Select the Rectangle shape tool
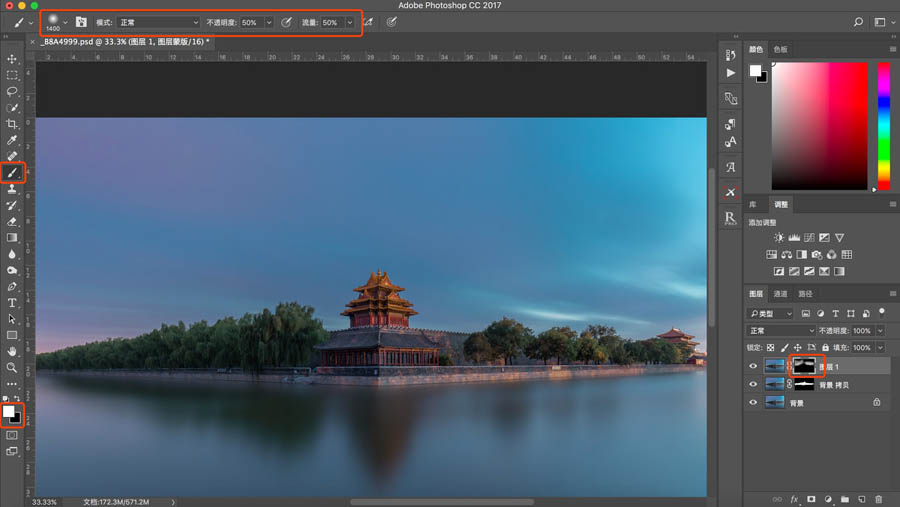The image size is (900, 507). click(x=12, y=335)
